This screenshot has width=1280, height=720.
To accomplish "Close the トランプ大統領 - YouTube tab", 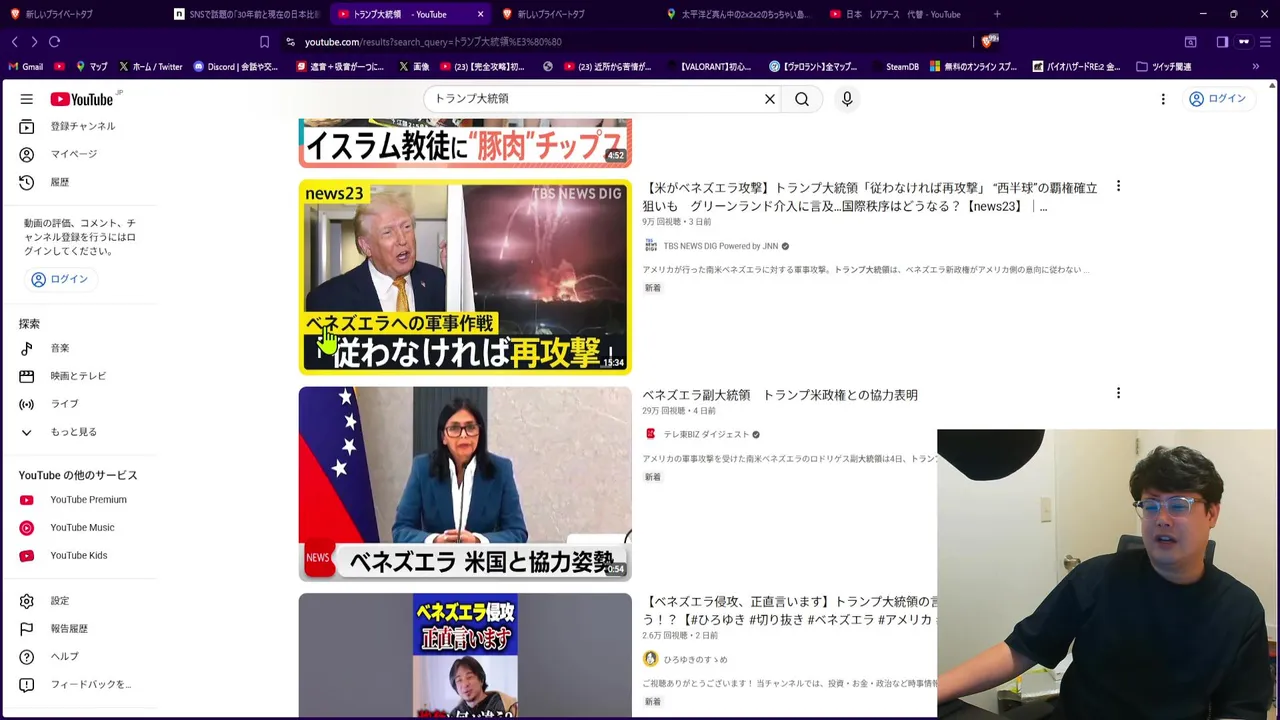I will click(x=481, y=14).
